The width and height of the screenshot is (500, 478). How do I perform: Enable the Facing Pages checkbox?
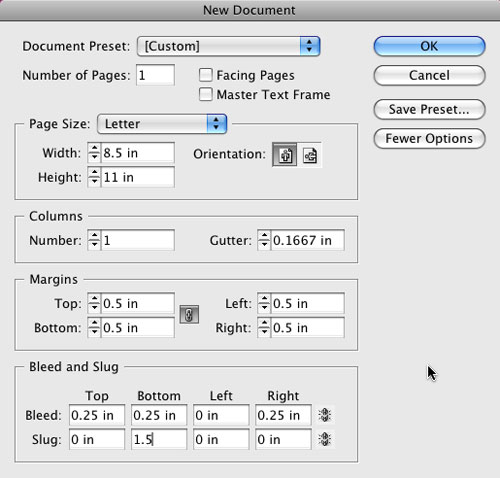click(x=205, y=75)
